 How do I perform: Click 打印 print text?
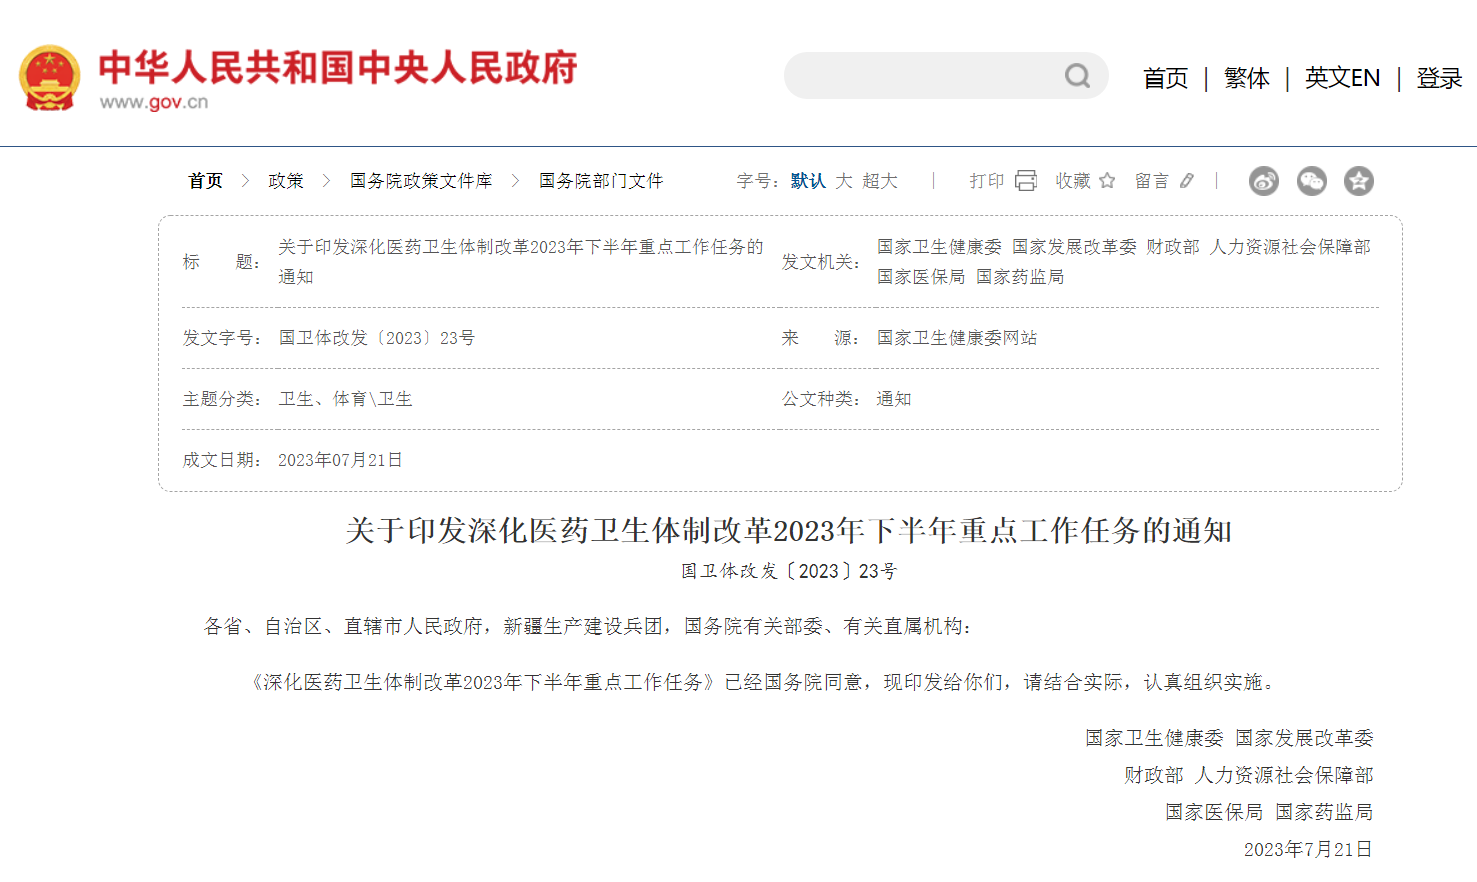click(x=986, y=181)
